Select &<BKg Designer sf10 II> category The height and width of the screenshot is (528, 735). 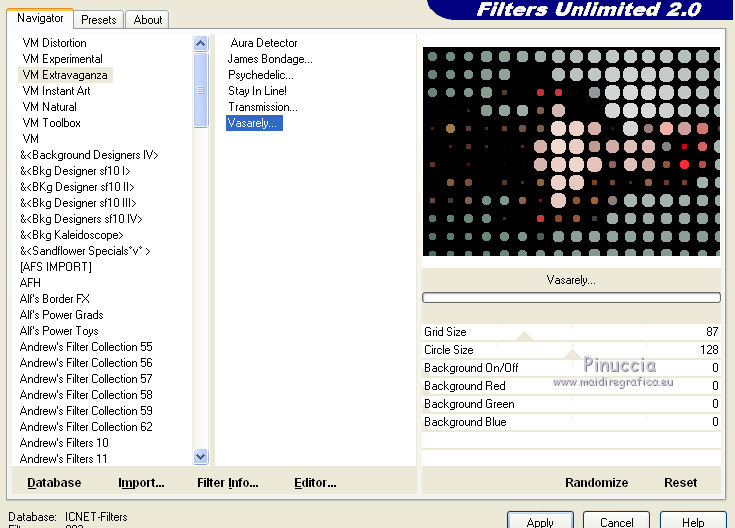(x=77, y=187)
